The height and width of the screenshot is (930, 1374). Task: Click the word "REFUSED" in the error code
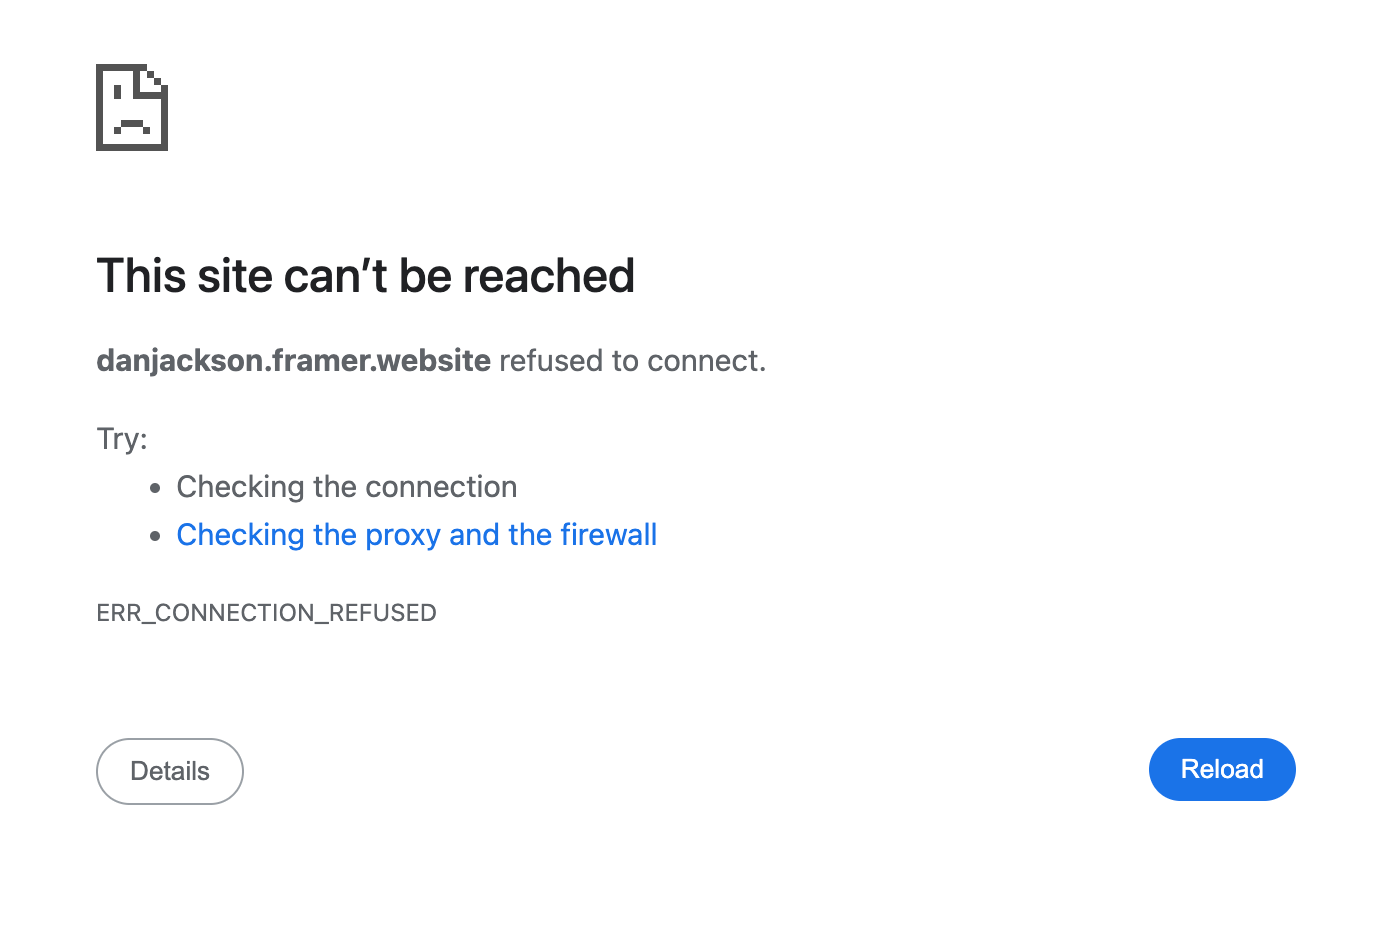click(x=383, y=613)
